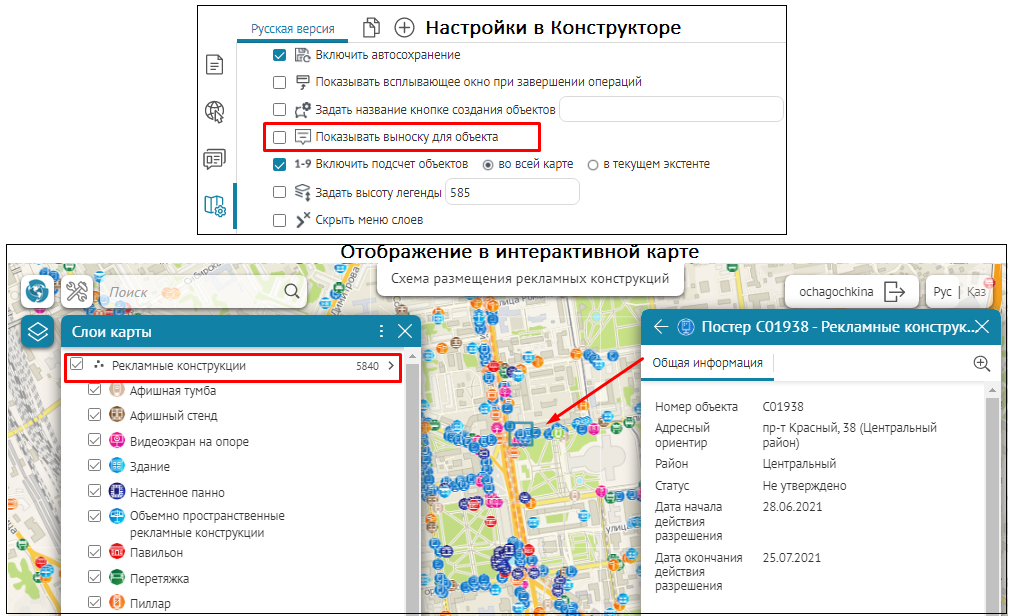This screenshot has height=616, width=1010.
Task: Open the globe settings sidebar icon
Action: [x=214, y=110]
